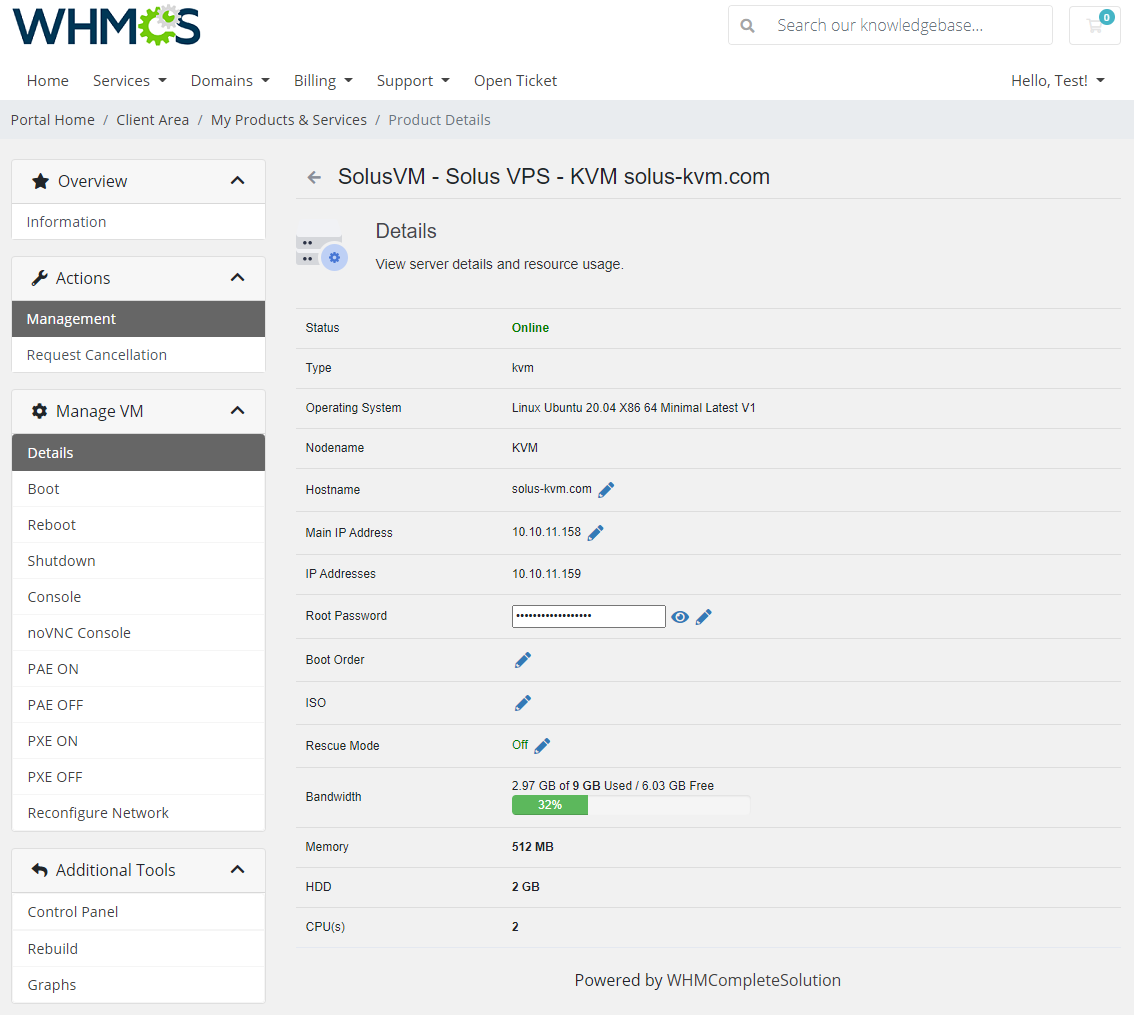Viewport: 1134px width, 1015px height.
Task: Edit the Main IP Address via pencil icon
Action: click(x=595, y=532)
